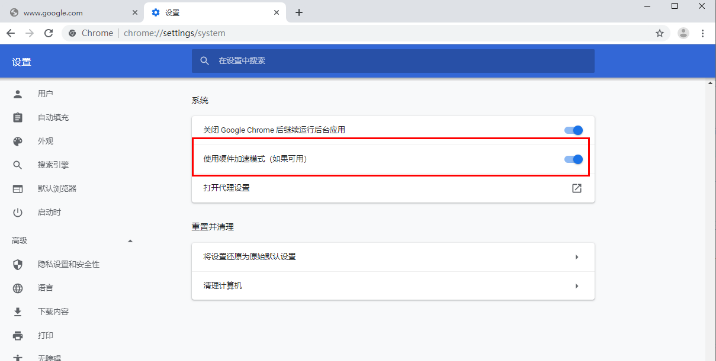Image resolution: width=716 pixels, height=361 pixels.
Task: Expand the restore default settings row arrow
Action: pyautogui.click(x=577, y=257)
